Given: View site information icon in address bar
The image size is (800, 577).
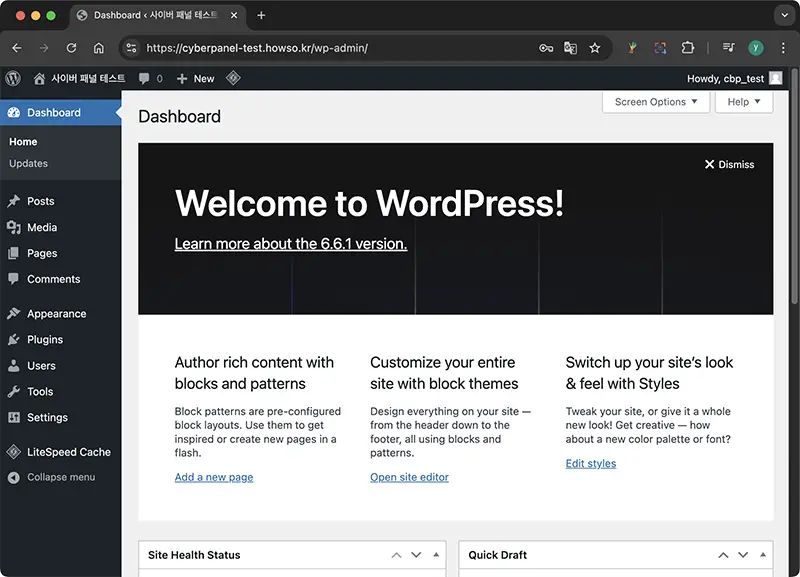Looking at the screenshot, I should 131,48.
